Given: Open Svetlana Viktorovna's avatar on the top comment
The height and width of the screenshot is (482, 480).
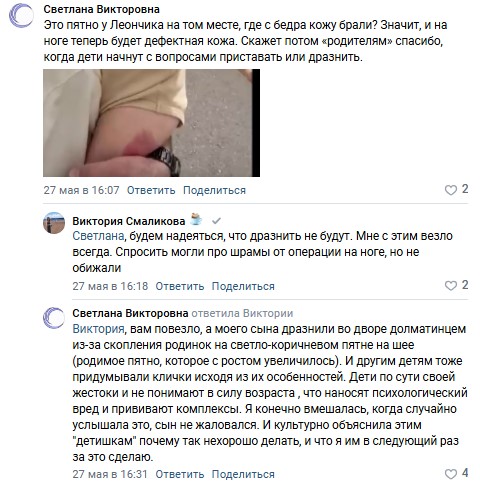Looking at the screenshot, I should [x=21, y=15].
